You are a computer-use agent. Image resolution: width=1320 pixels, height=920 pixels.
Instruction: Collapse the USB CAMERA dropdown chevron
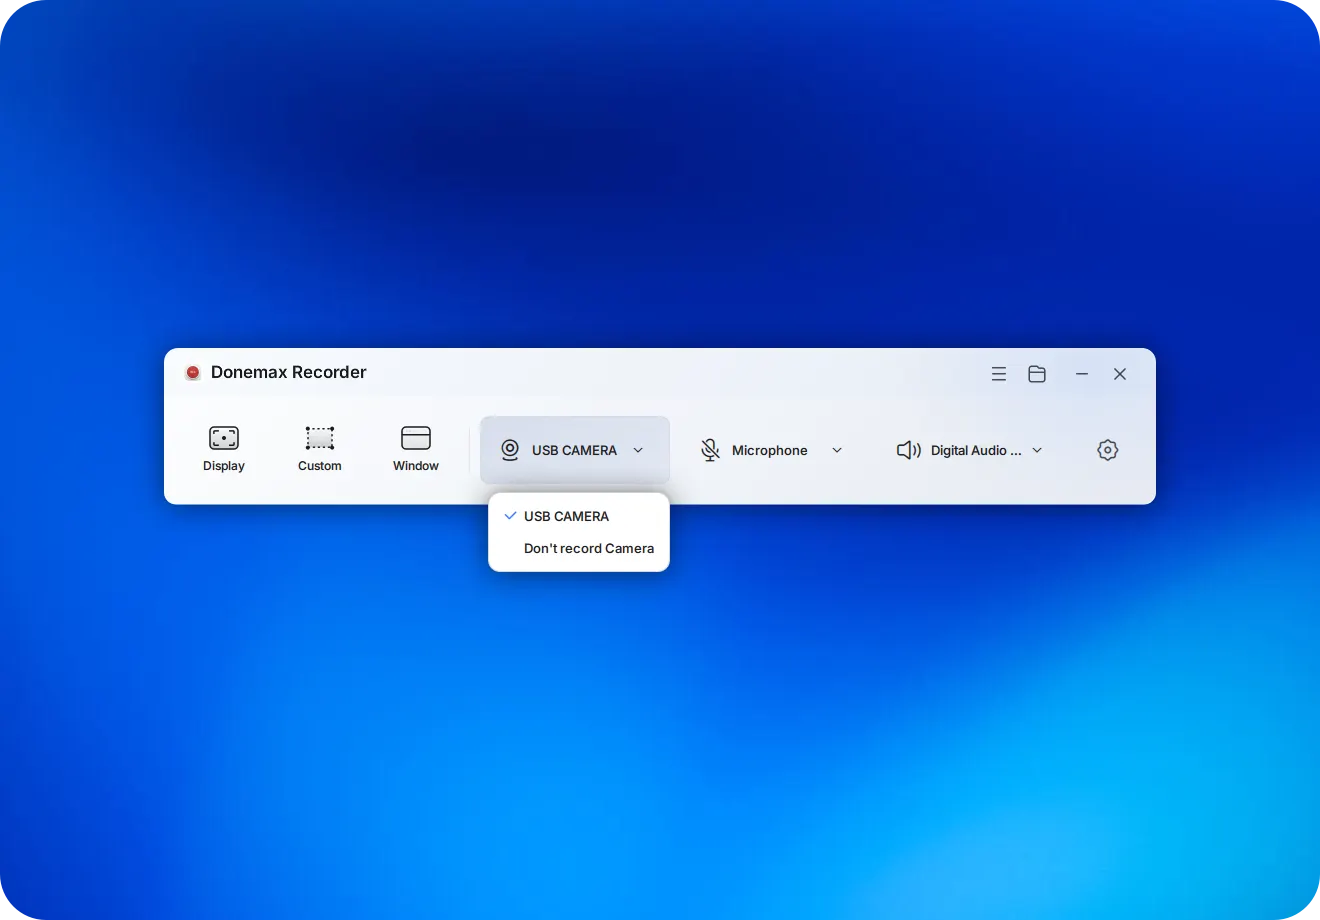(x=638, y=451)
